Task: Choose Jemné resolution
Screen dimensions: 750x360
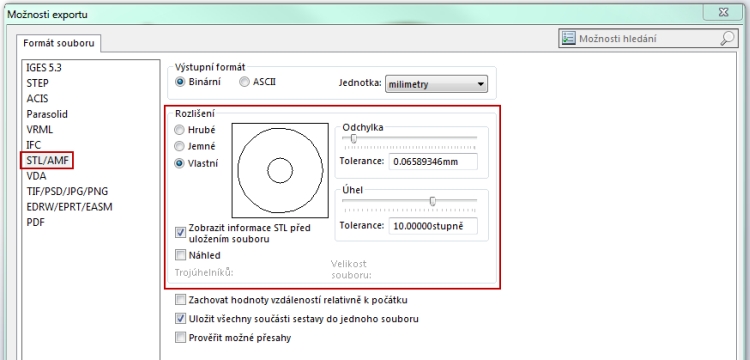Action: pyautogui.click(x=179, y=146)
